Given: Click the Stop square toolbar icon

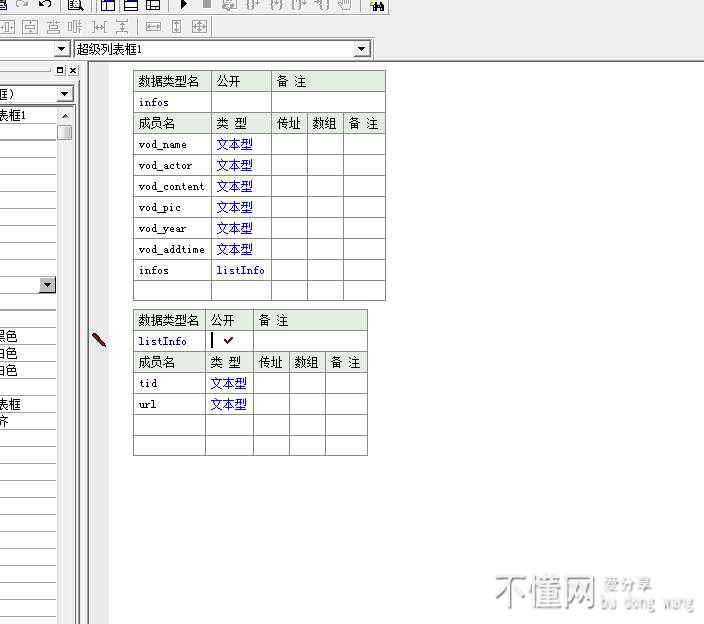Looking at the screenshot, I should (206, 5).
